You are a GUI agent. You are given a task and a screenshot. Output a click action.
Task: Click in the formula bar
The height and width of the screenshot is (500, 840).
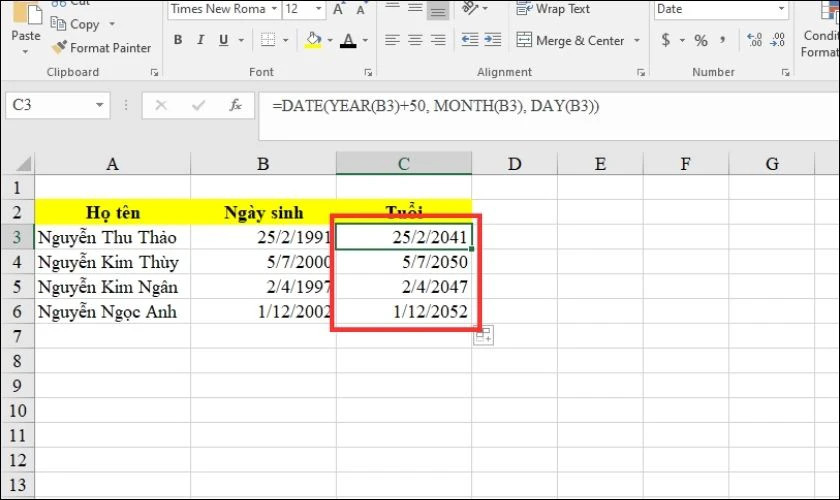(549, 116)
